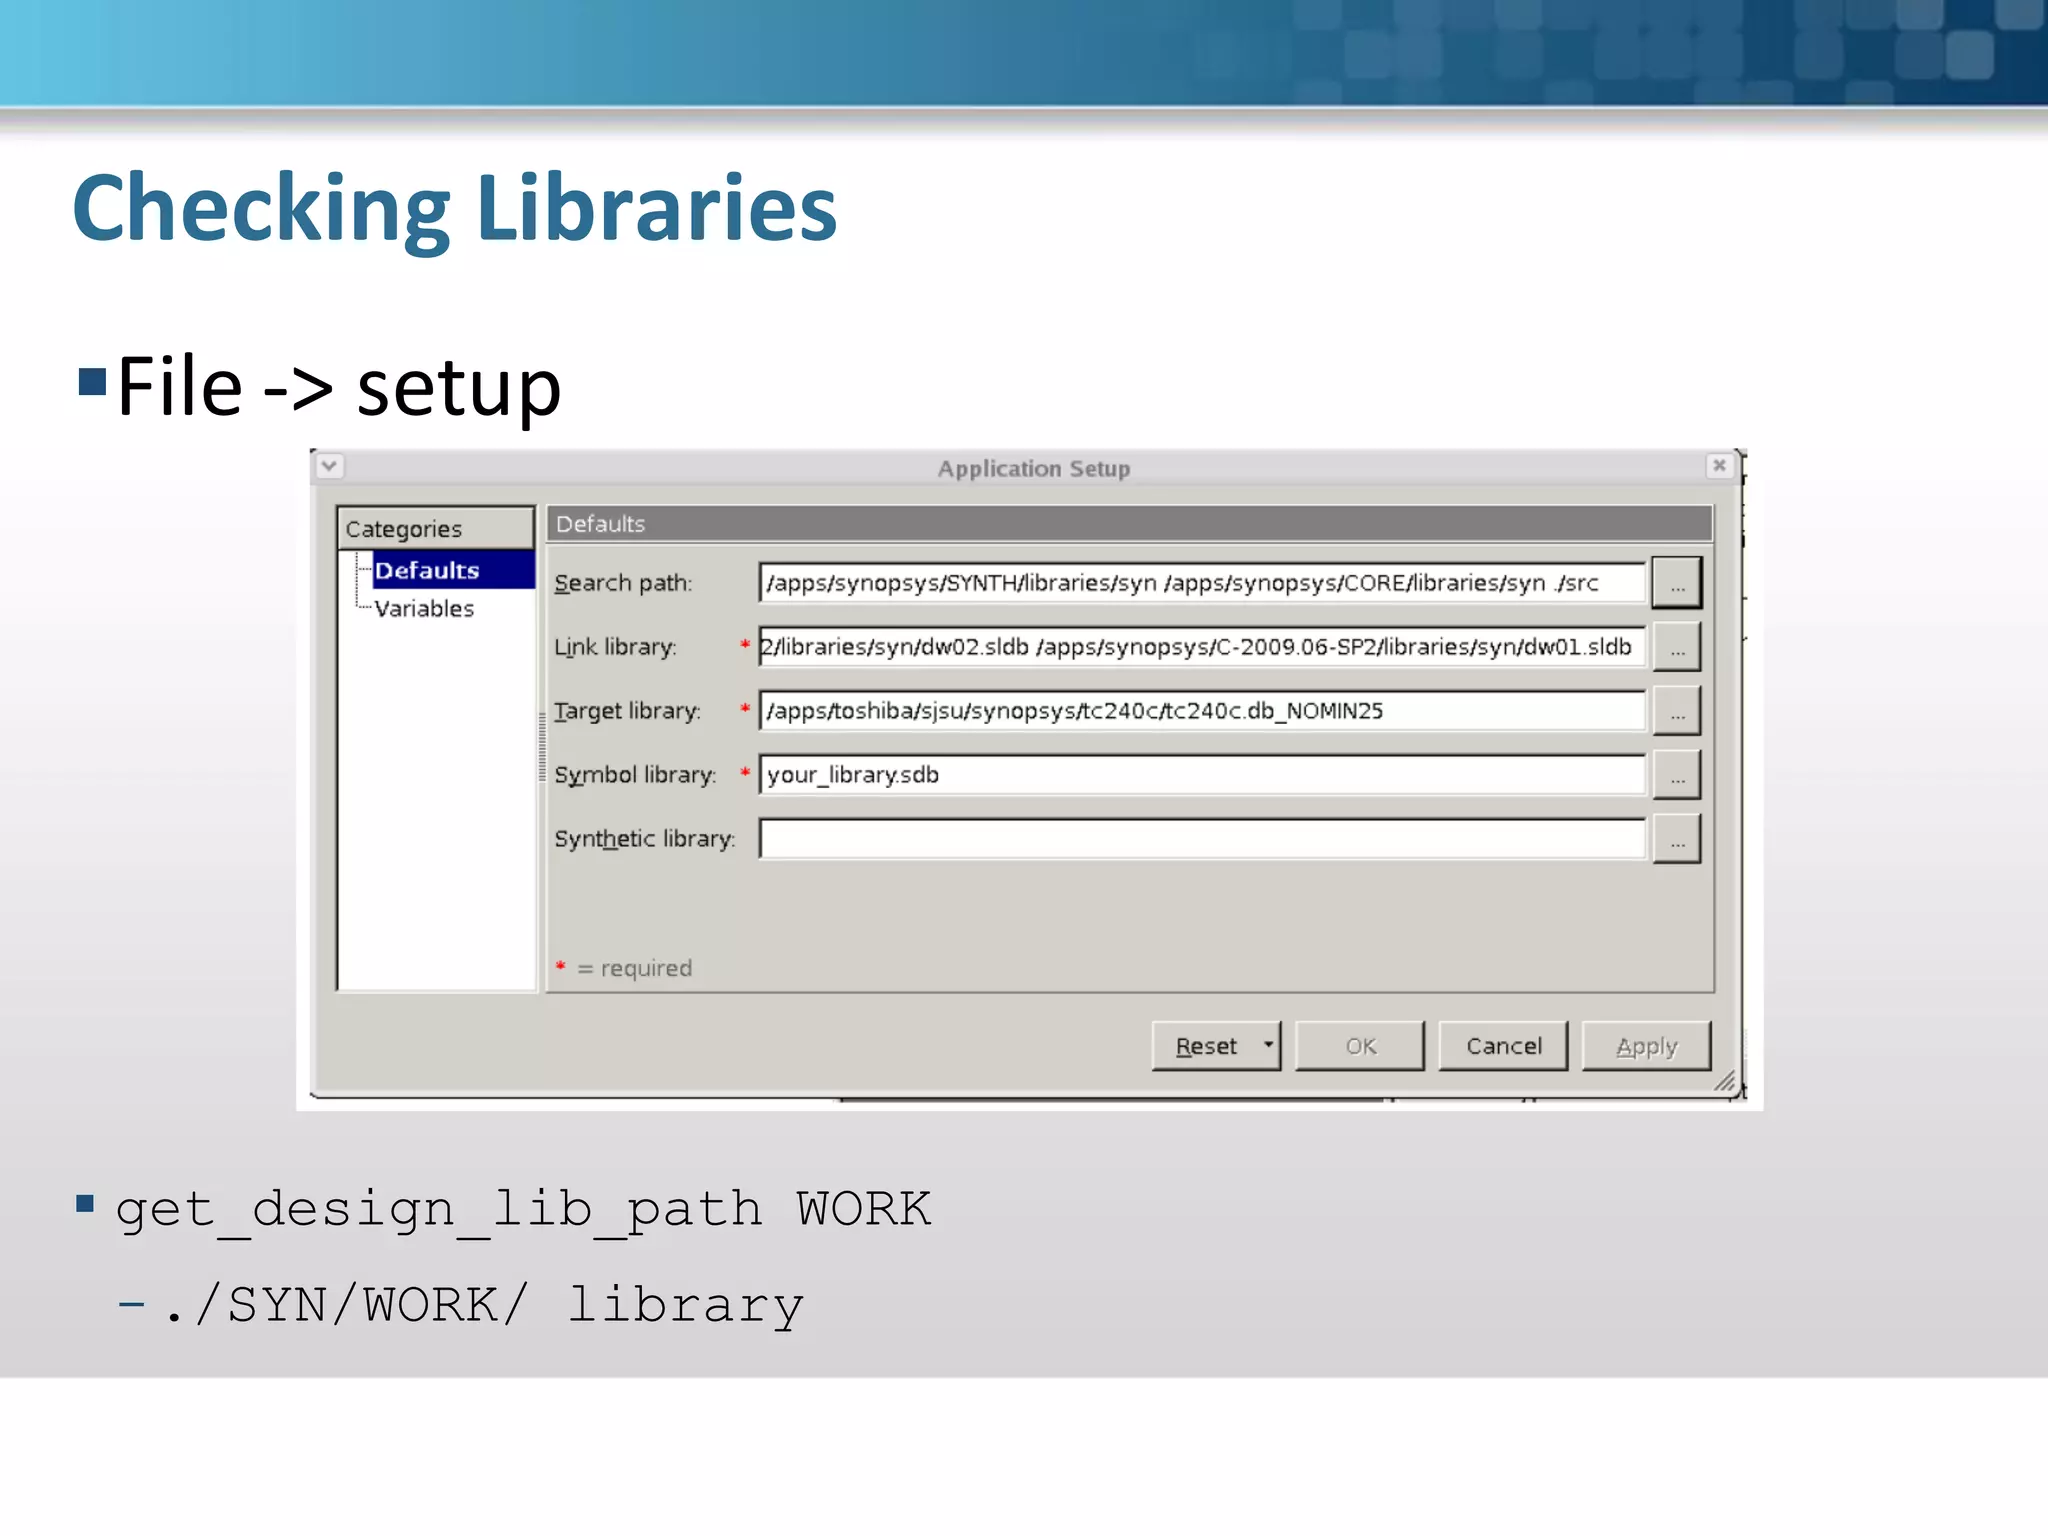Click the Target library input field
Image resolution: width=2048 pixels, height=1536 pixels.
point(1202,710)
